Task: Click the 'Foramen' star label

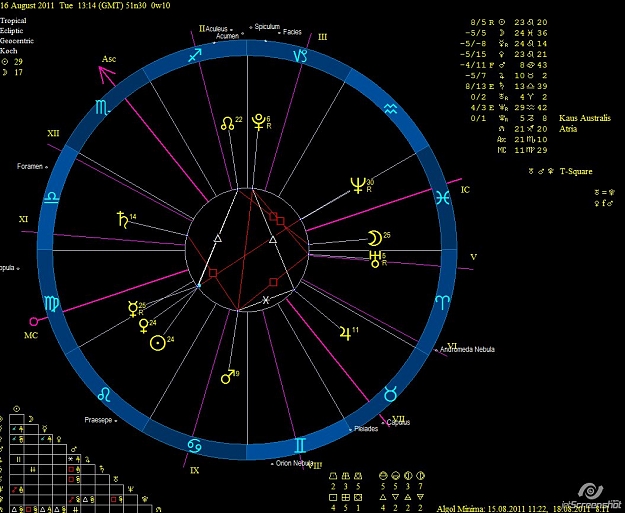Action: coord(30,166)
